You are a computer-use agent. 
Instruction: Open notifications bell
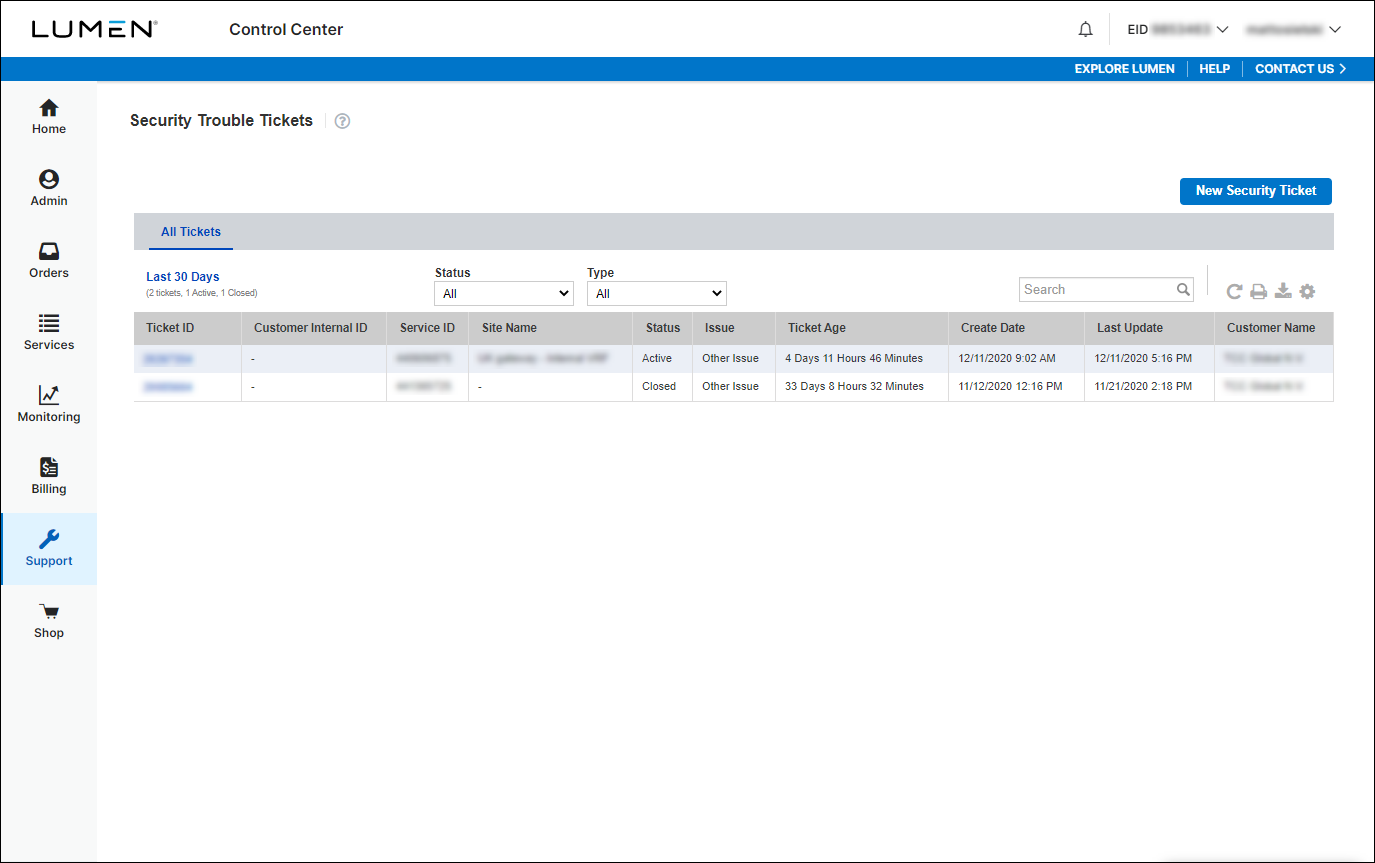pyautogui.click(x=1086, y=30)
